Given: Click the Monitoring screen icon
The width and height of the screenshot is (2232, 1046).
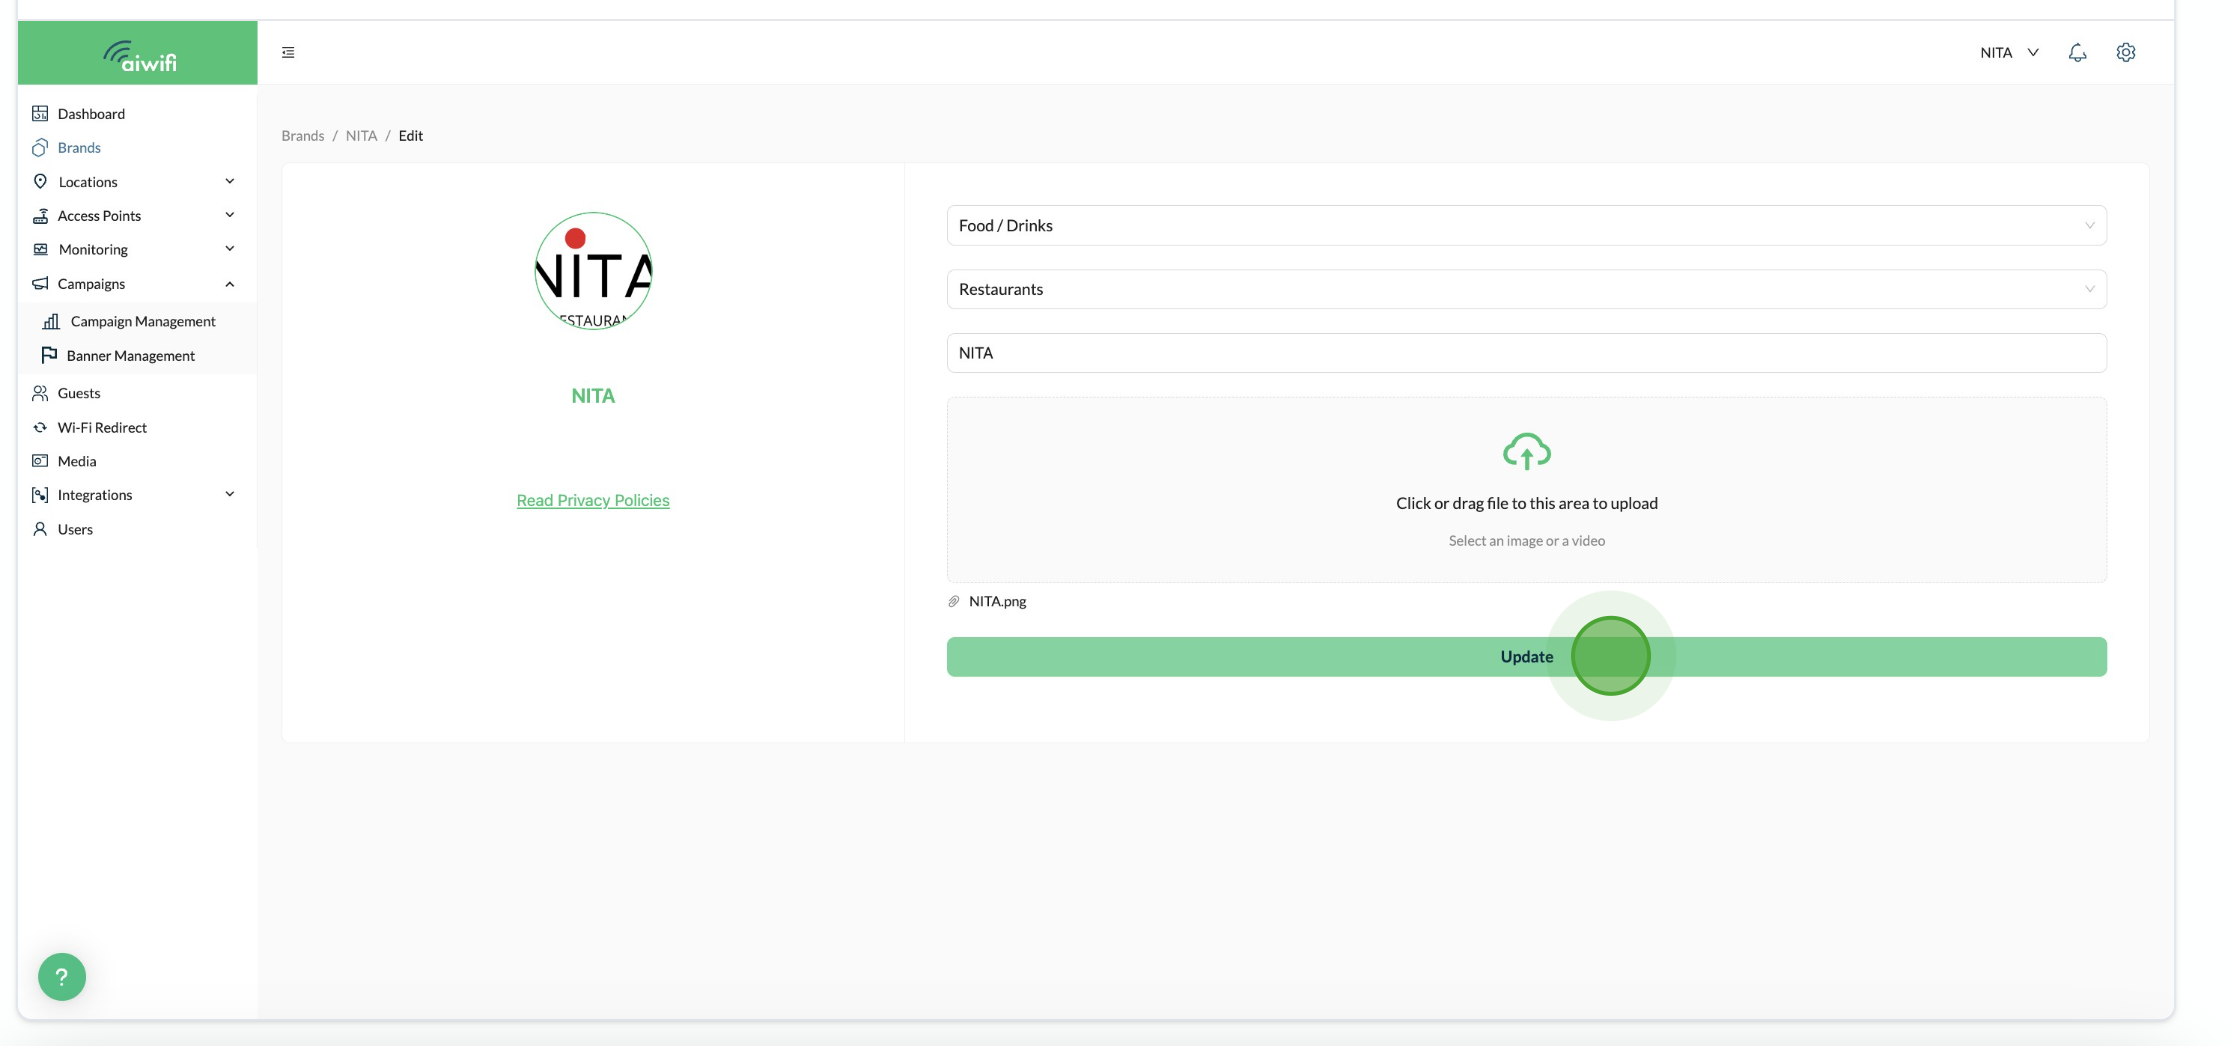Looking at the screenshot, I should (x=40, y=249).
